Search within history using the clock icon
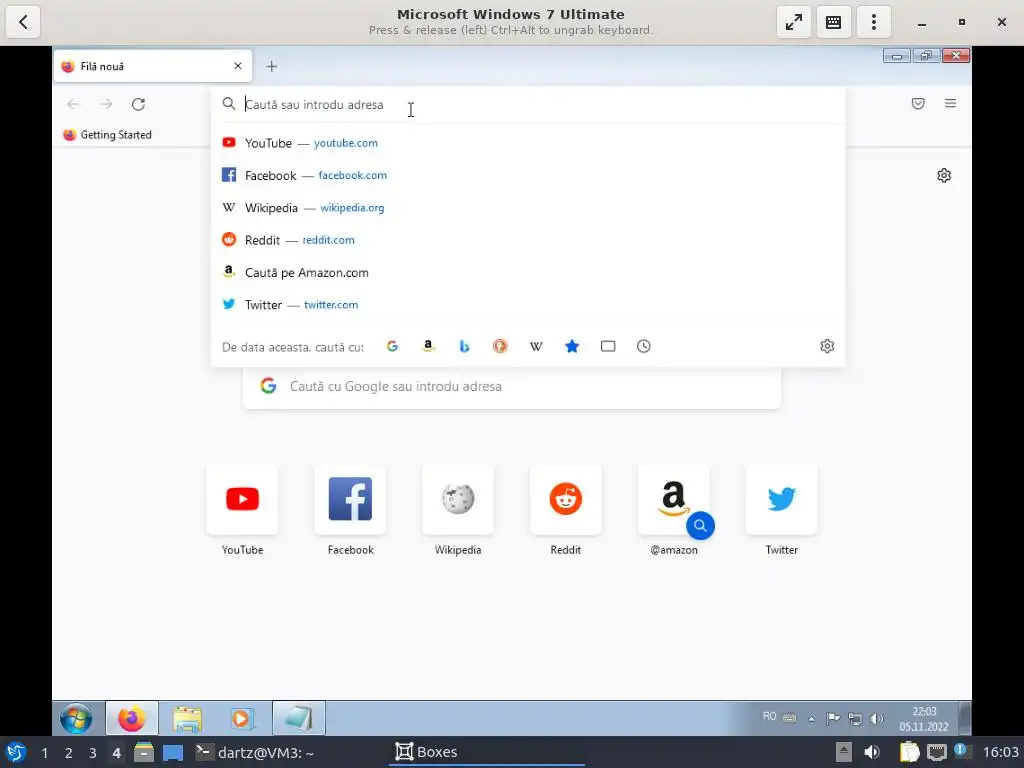The height and width of the screenshot is (768, 1024). coord(643,346)
